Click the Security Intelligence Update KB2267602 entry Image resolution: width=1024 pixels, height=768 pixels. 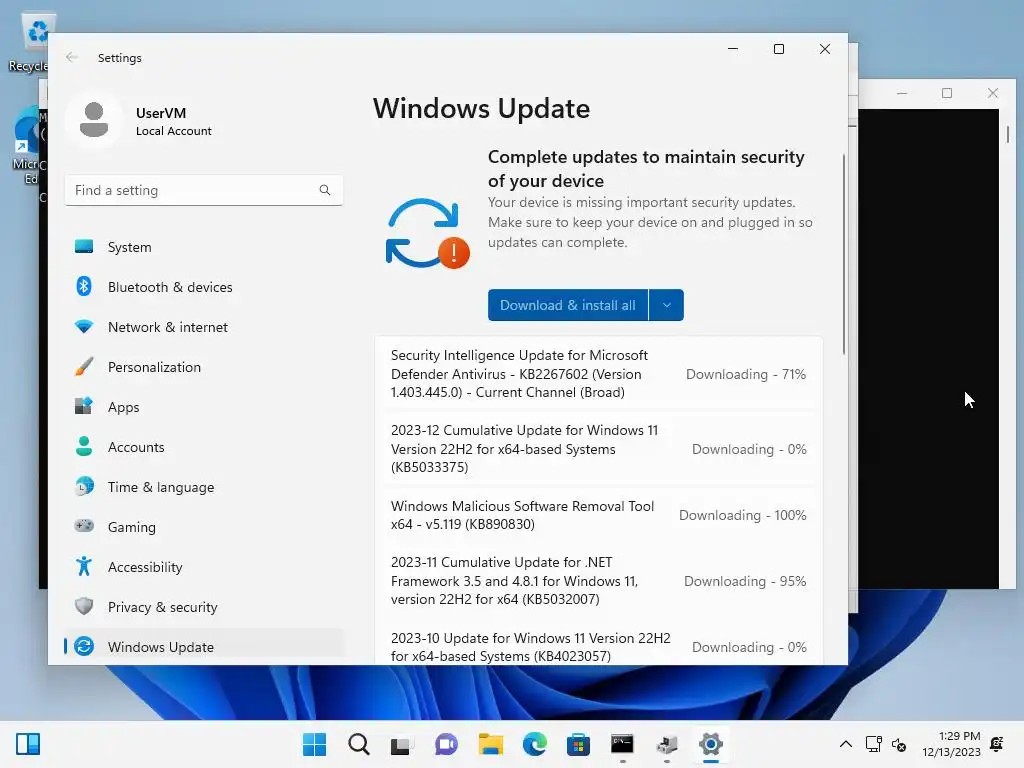coord(599,374)
